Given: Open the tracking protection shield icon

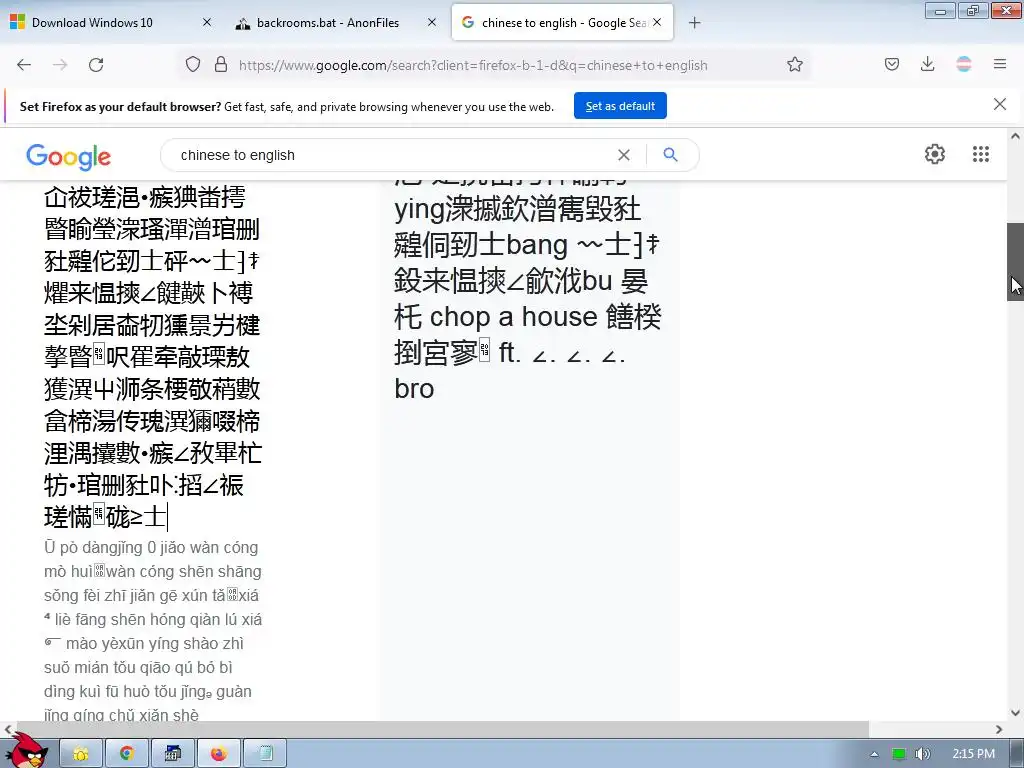Looking at the screenshot, I should click(193, 64).
